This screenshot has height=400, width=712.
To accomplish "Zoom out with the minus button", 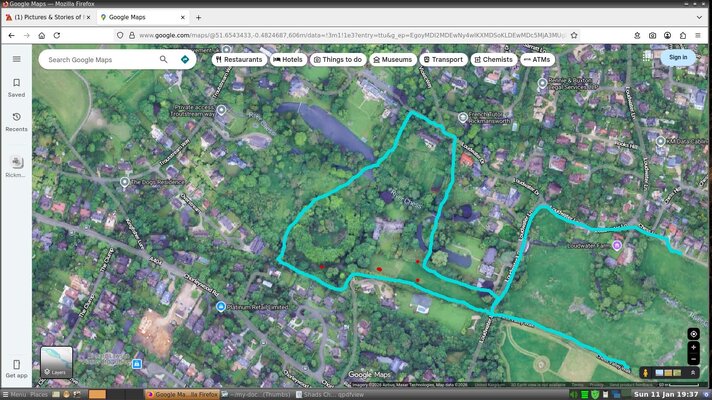I will point(693,359).
